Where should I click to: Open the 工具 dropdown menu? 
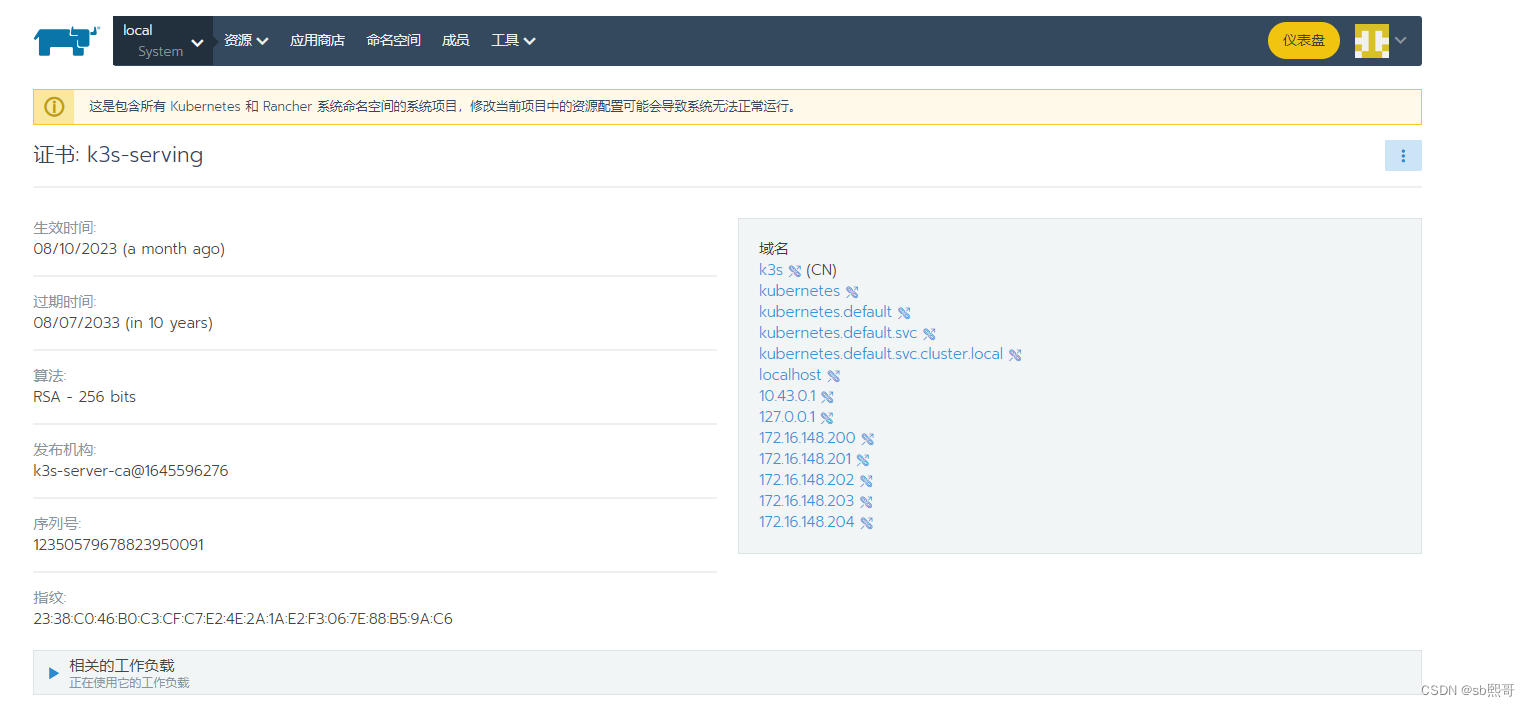pos(513,40)
